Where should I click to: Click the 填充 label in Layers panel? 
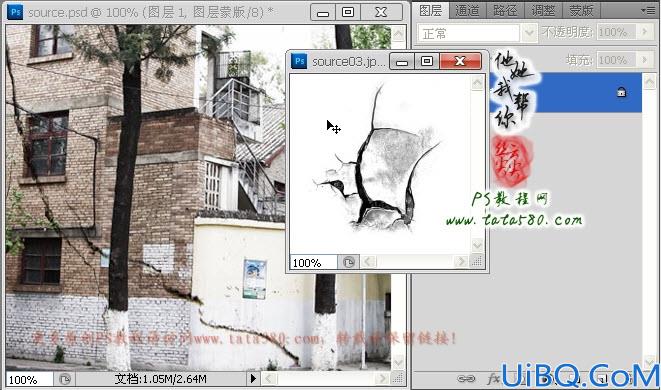(579, 60)
